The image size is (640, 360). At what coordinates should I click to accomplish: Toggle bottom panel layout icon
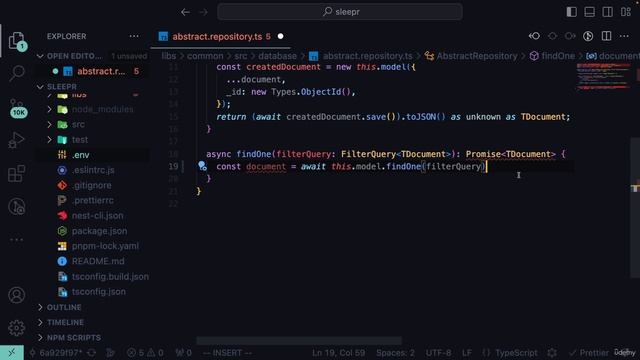pos(589,12)
